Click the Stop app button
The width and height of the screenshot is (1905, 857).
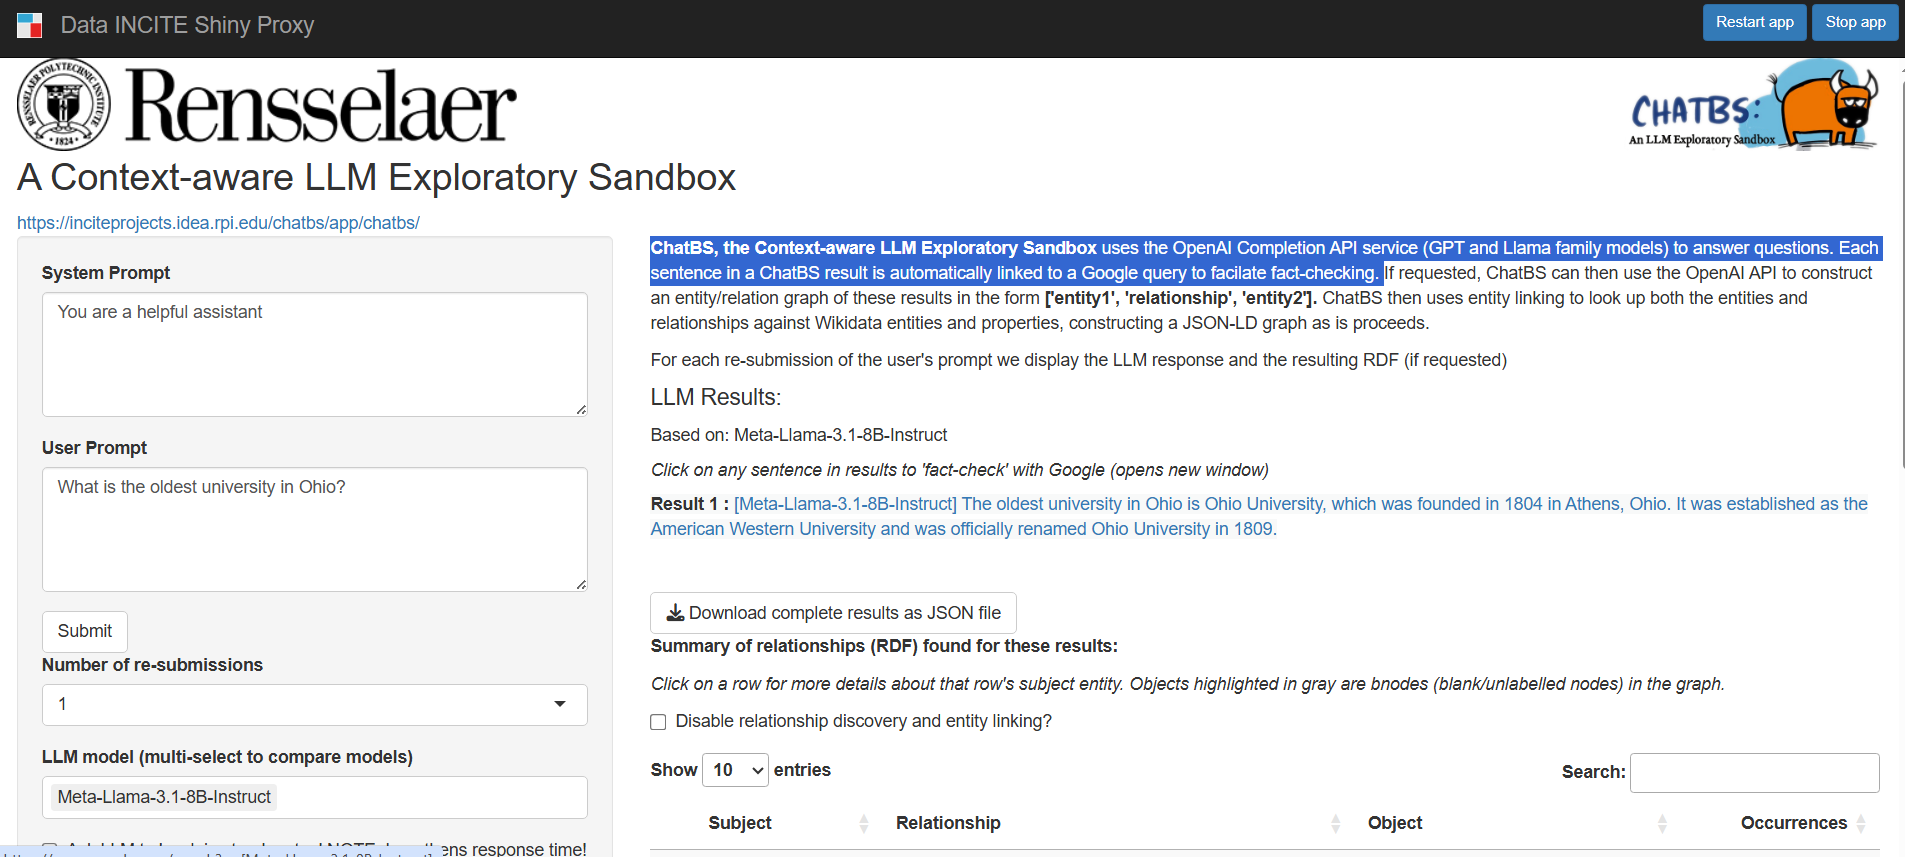click(x=1855, y=22)
